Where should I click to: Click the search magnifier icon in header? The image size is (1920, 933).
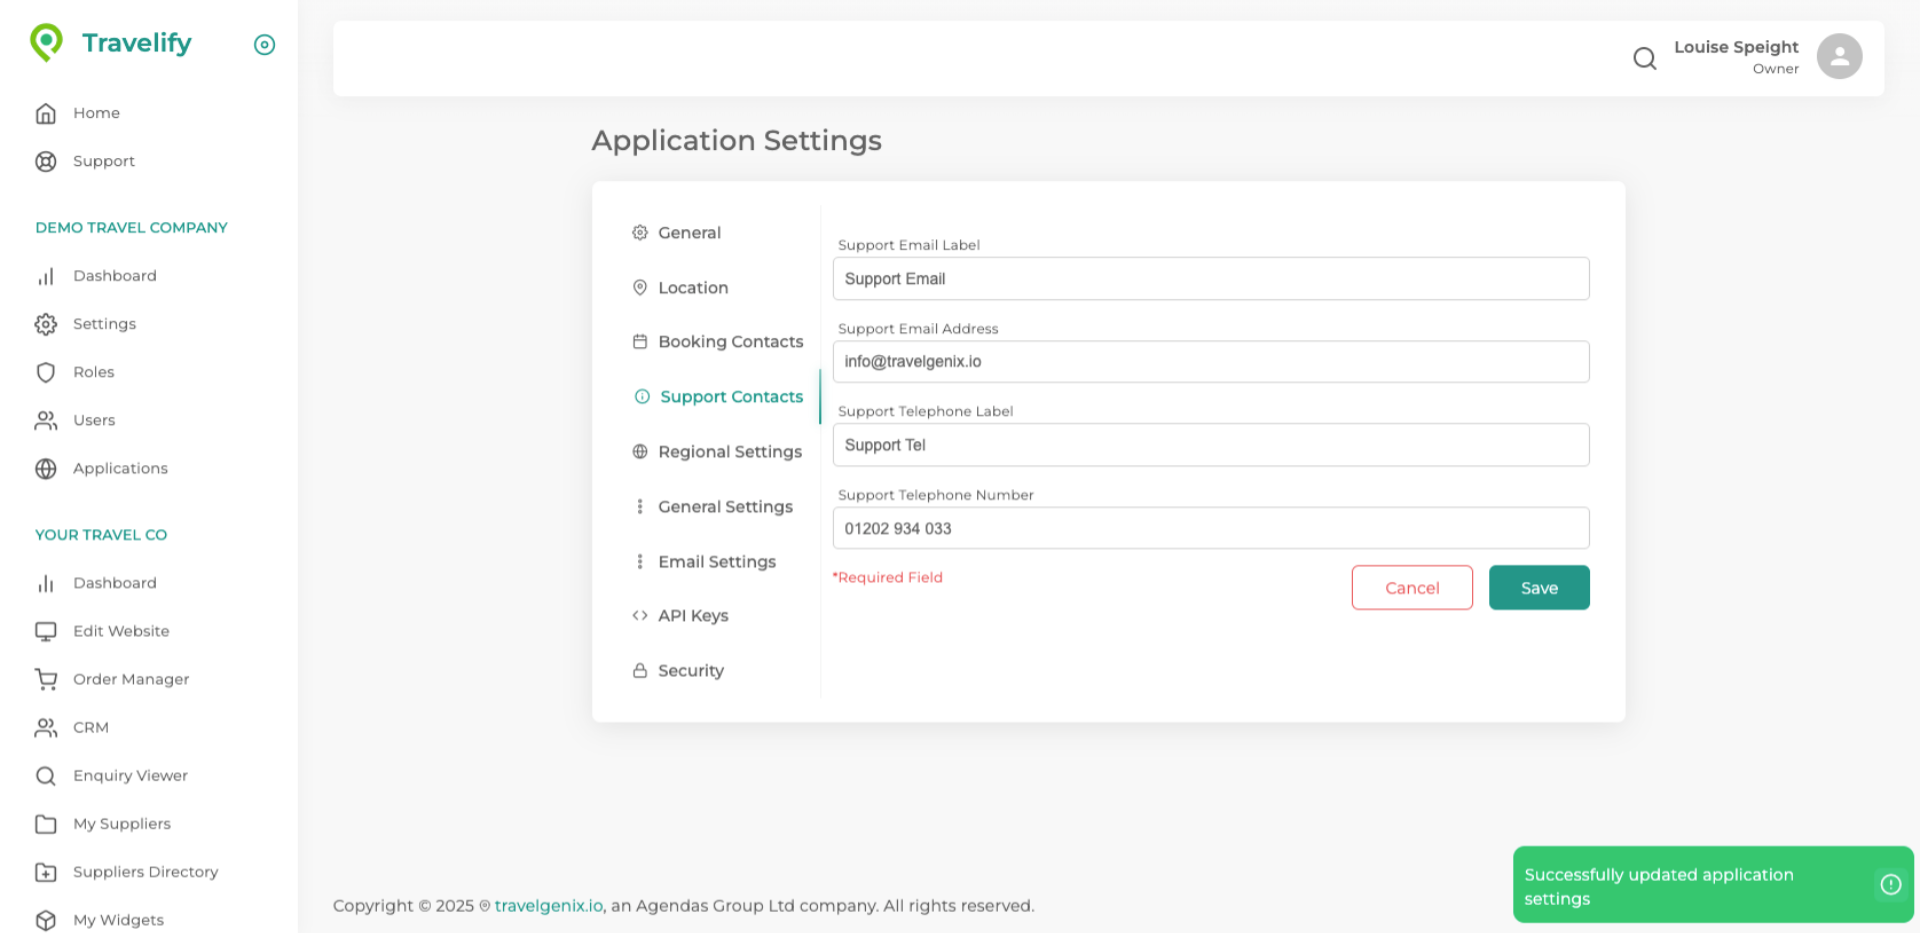(1644, 59)
